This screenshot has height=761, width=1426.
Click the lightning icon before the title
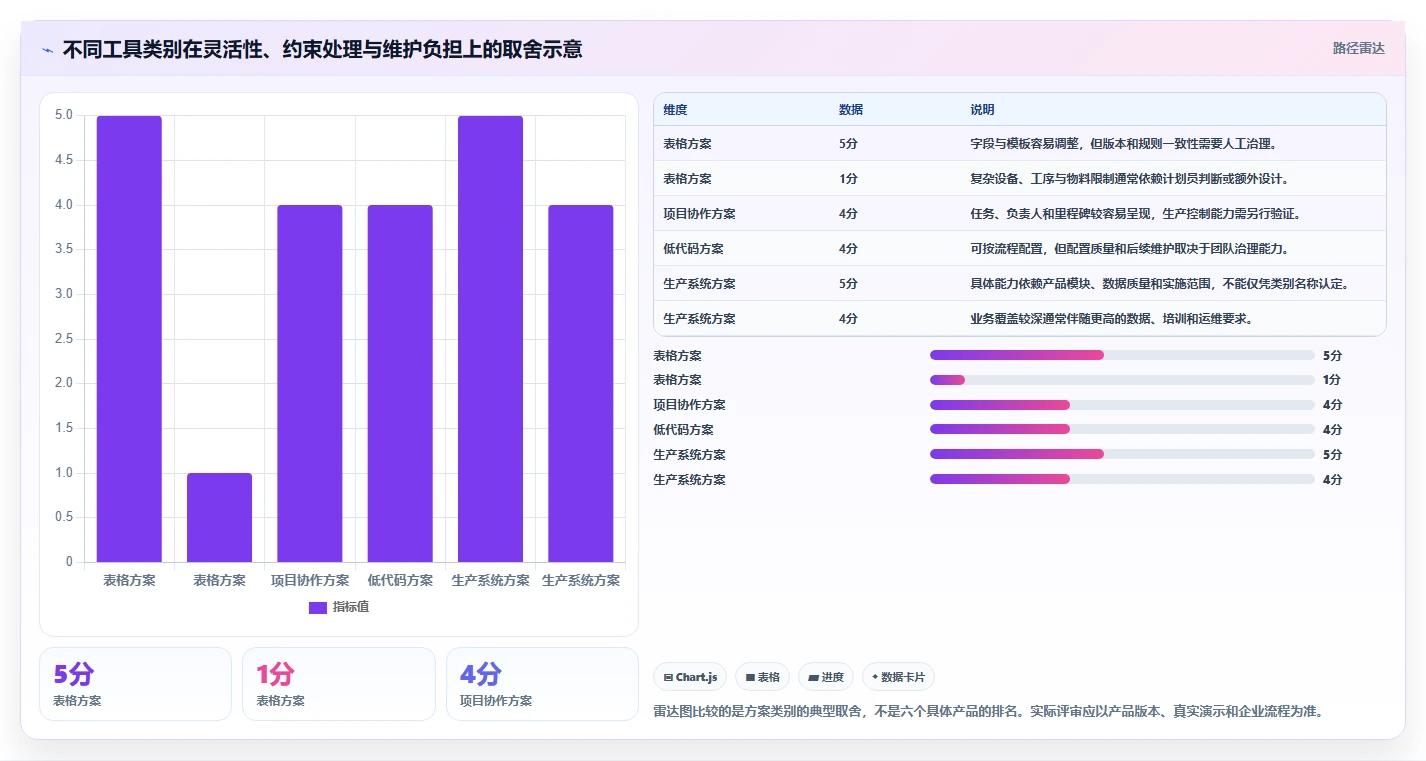pos(48,49)
